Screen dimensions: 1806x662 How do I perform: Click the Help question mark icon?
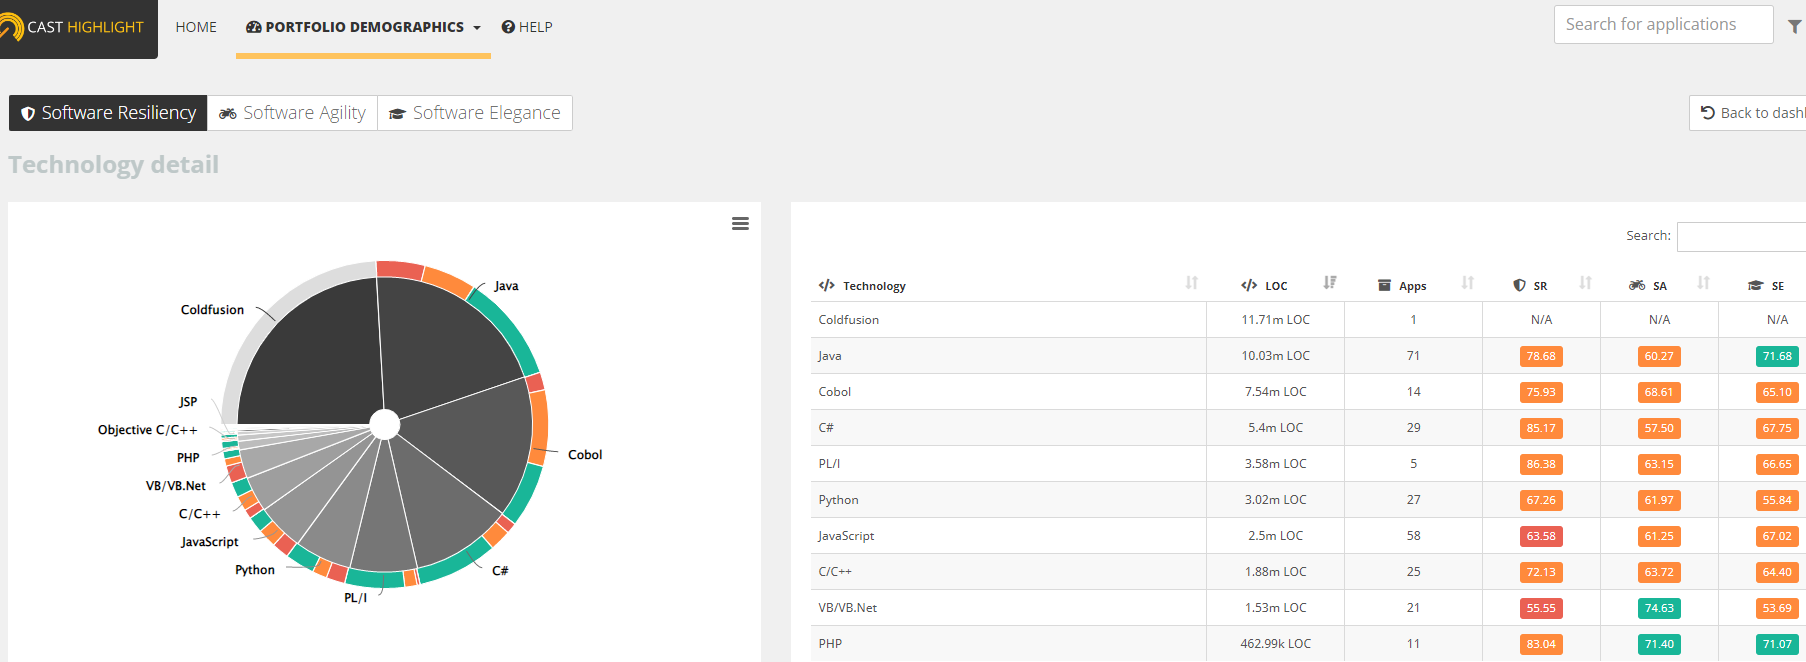point(508,27)
